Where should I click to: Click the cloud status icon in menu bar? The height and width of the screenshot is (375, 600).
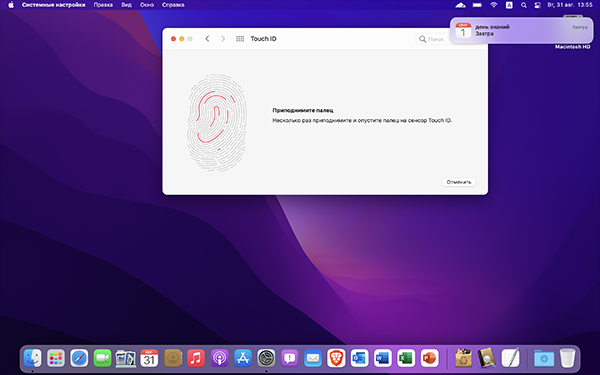click(x=460, y=5)
